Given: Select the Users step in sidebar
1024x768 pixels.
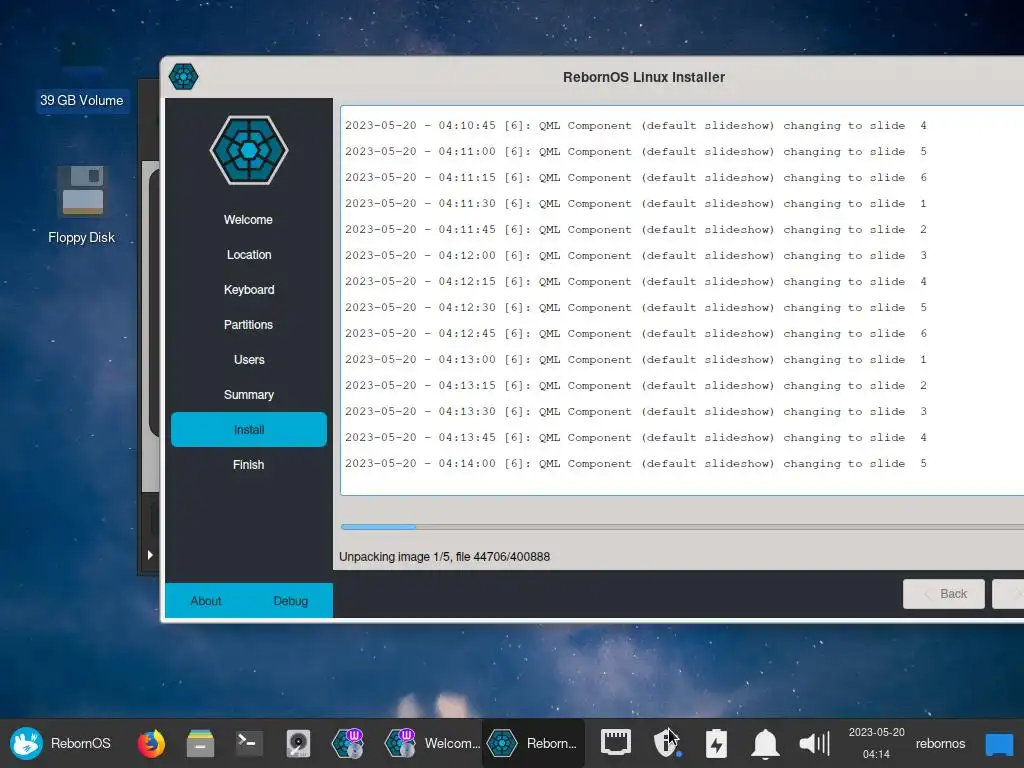Looking at the screenshot, I should click(249, 359).
